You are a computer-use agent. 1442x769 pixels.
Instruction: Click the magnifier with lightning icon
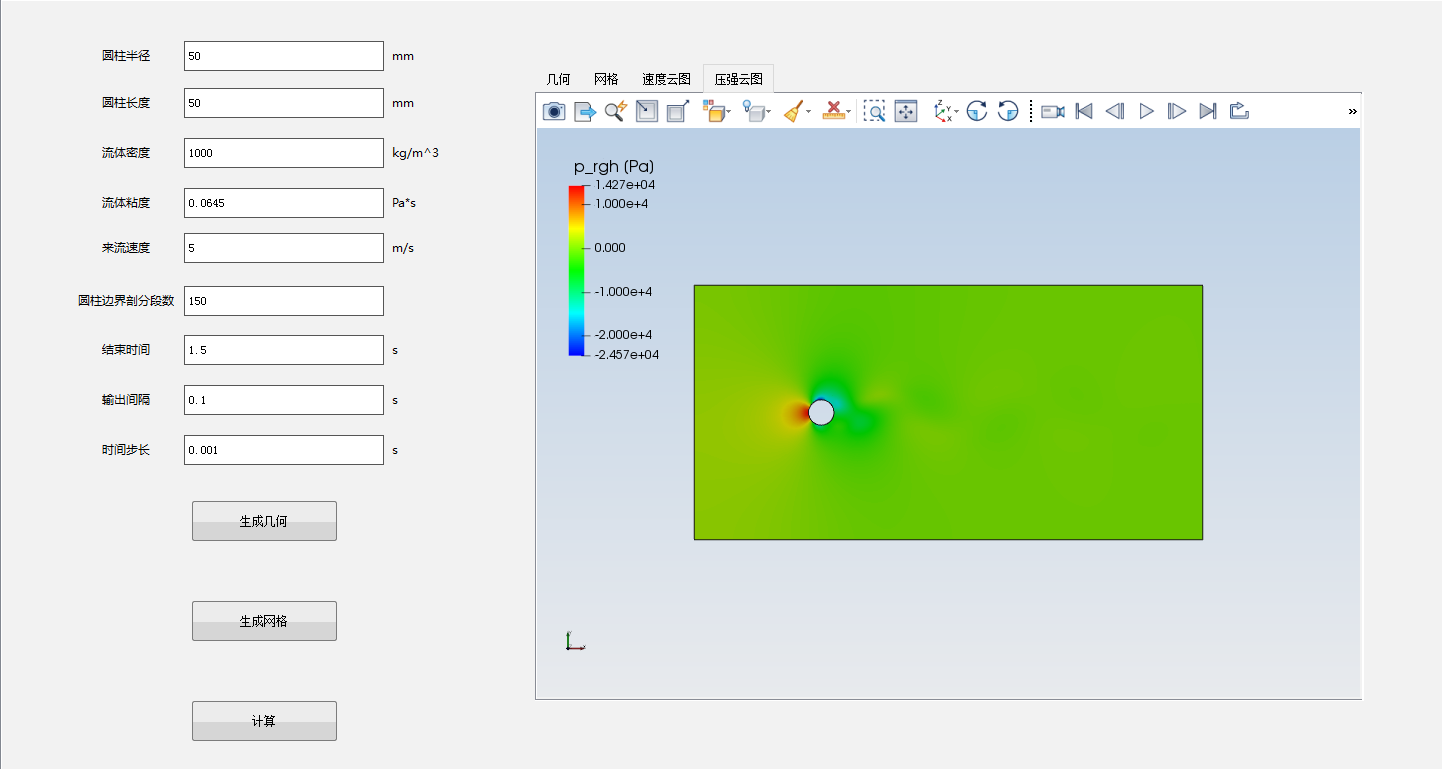616,111
